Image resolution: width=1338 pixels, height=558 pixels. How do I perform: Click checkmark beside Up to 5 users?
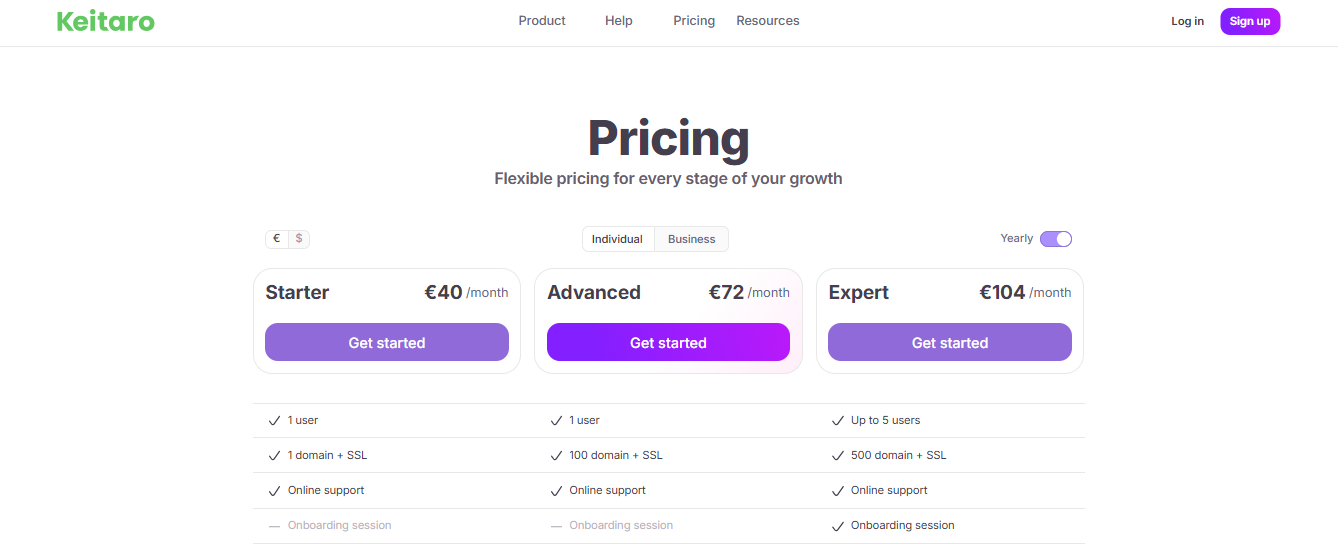coord(838,421)
